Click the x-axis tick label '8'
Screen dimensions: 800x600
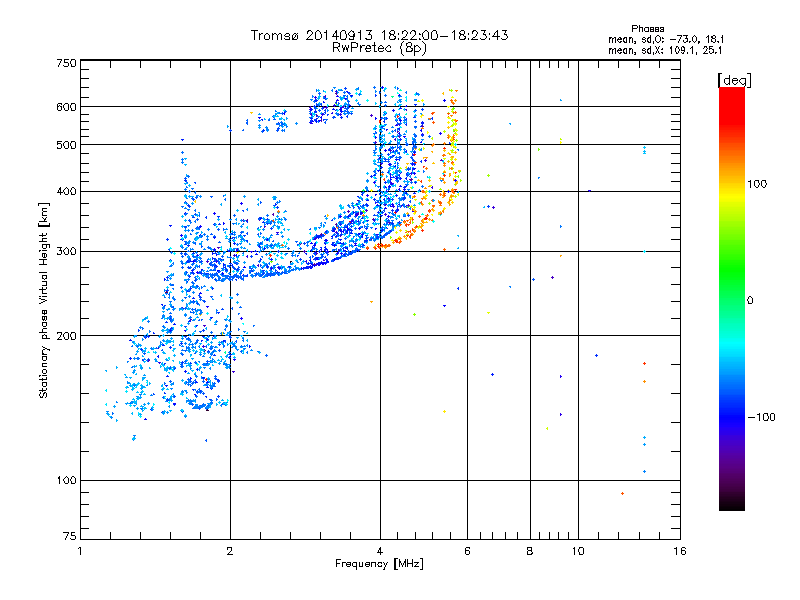(x=530, y=551)
